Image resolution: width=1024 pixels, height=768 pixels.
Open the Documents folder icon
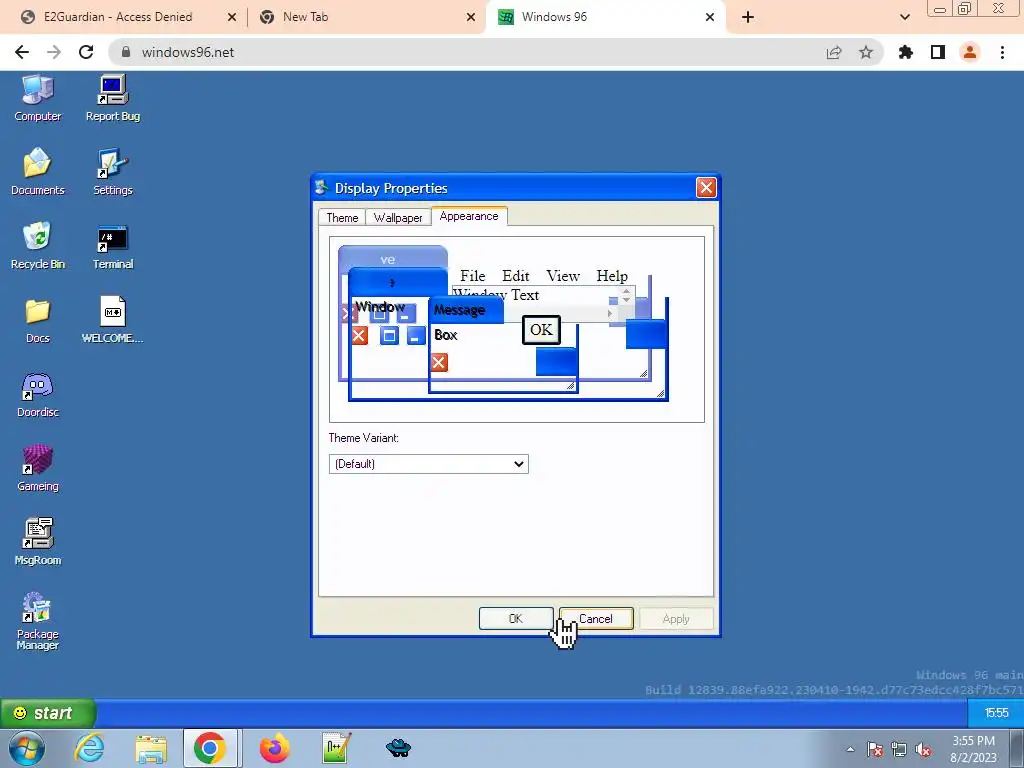[x=37, y=172]
